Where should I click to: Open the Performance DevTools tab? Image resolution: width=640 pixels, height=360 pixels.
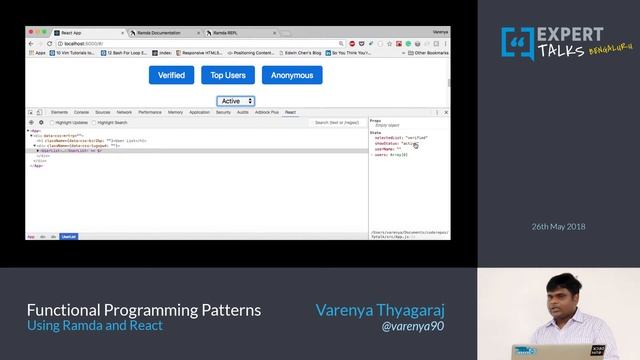150,112
